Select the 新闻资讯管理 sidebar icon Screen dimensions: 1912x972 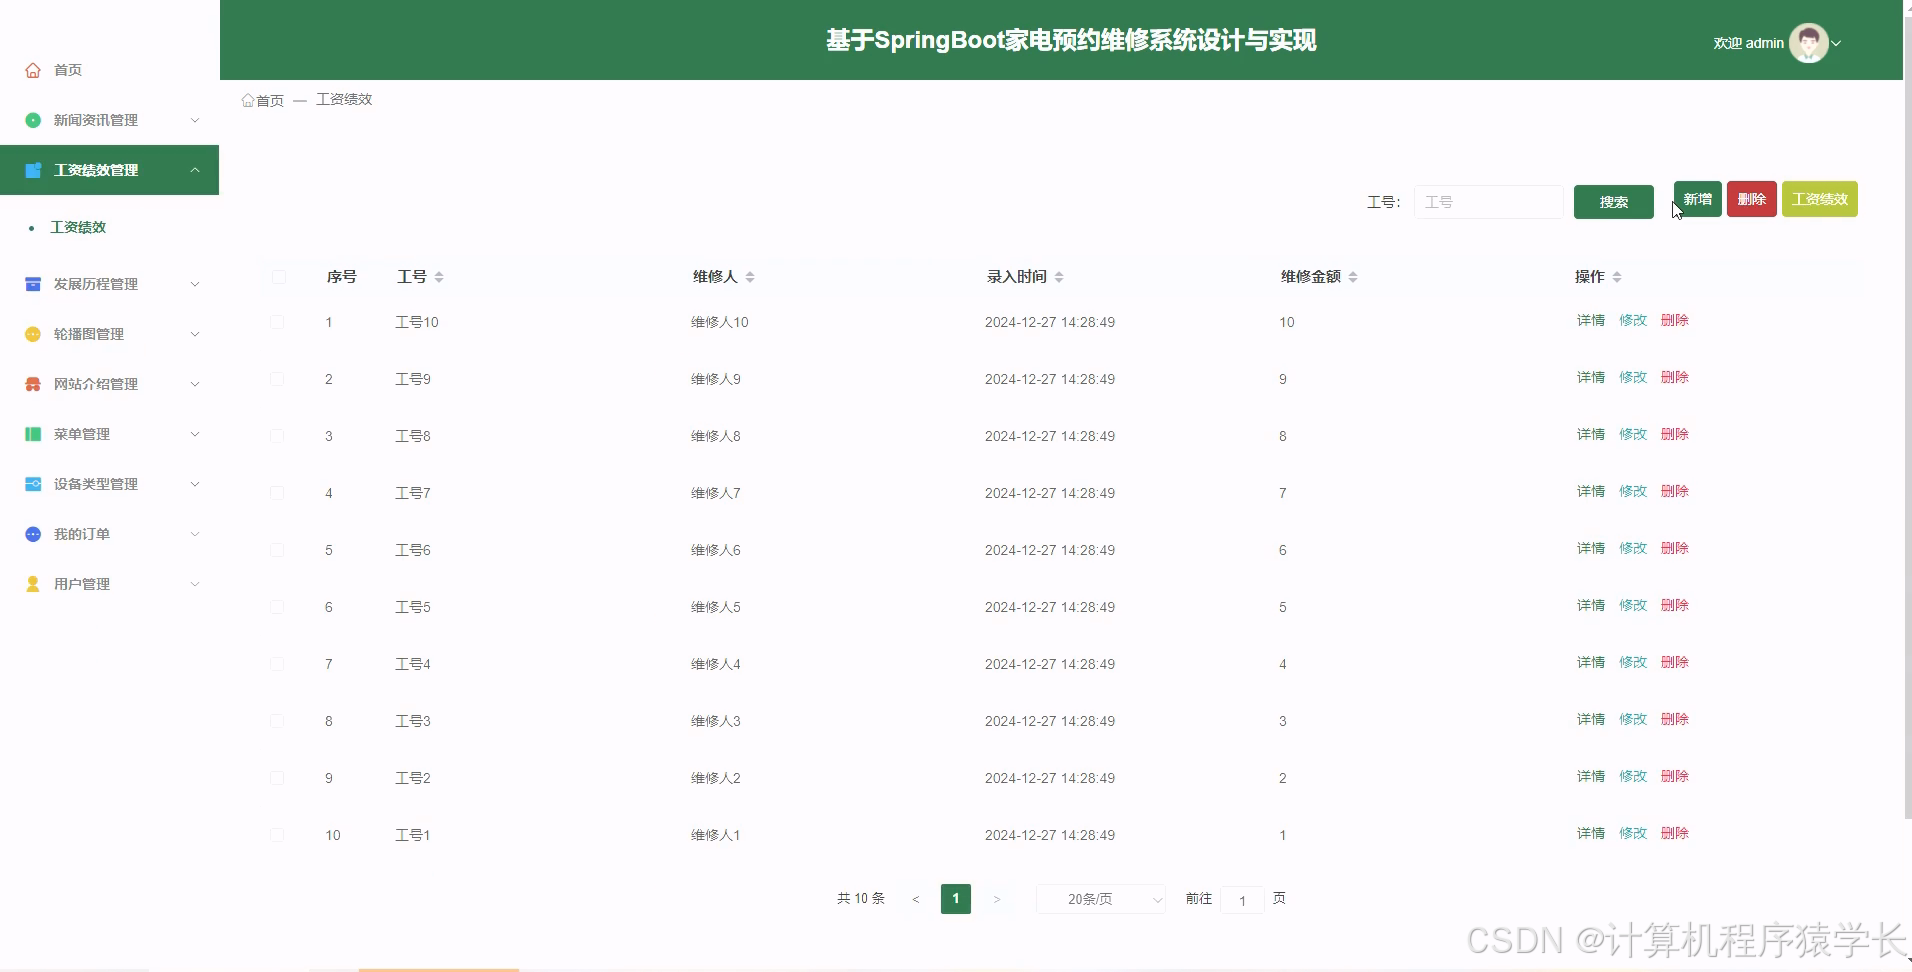33,119
